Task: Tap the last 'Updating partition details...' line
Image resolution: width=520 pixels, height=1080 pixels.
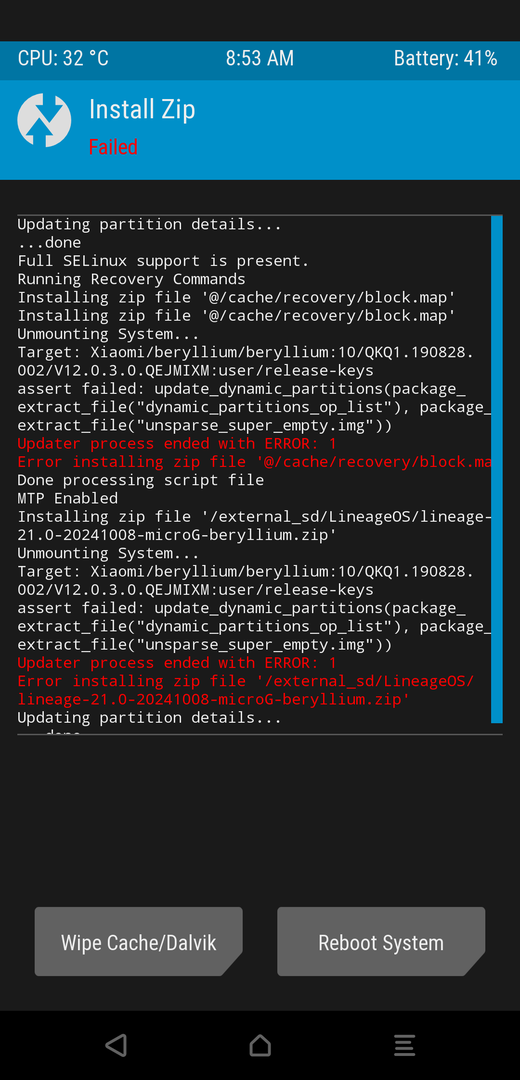Action: point(149,718)
